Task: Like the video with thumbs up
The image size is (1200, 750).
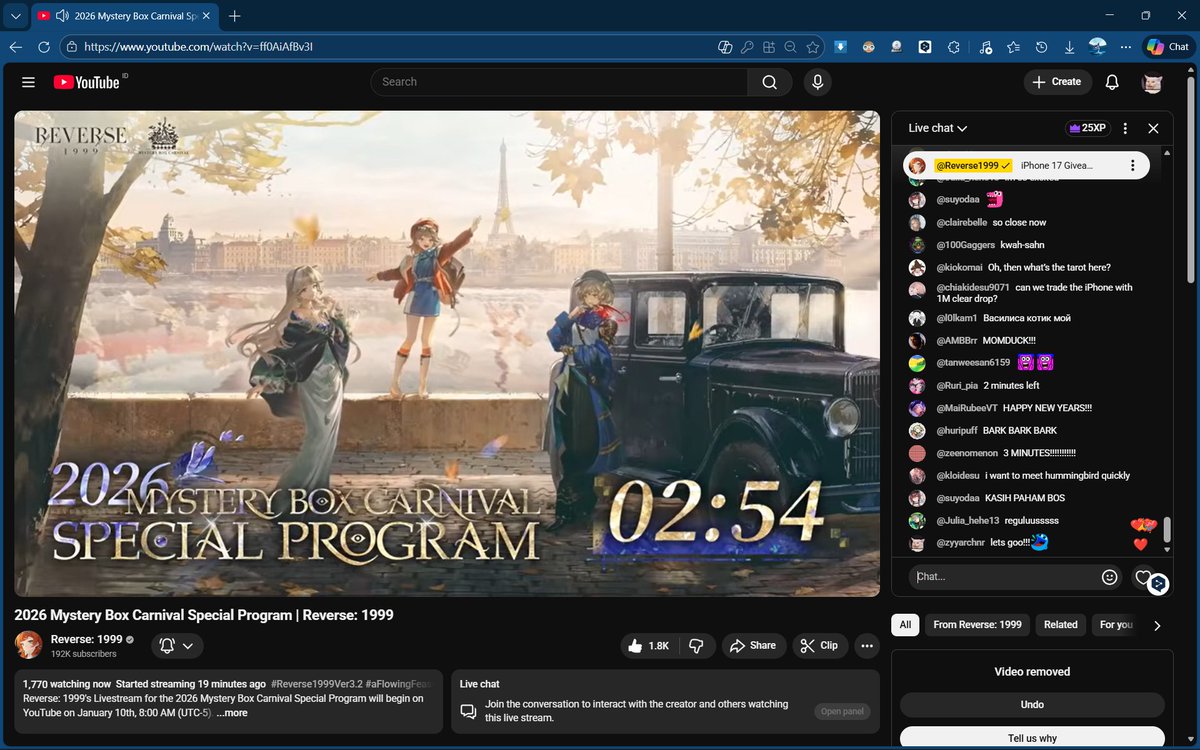Action: click(649, 646)
